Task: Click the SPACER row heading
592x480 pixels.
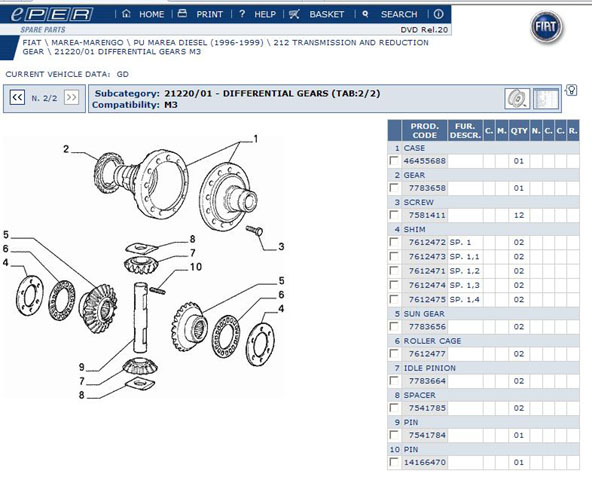Action: (419, 395)
